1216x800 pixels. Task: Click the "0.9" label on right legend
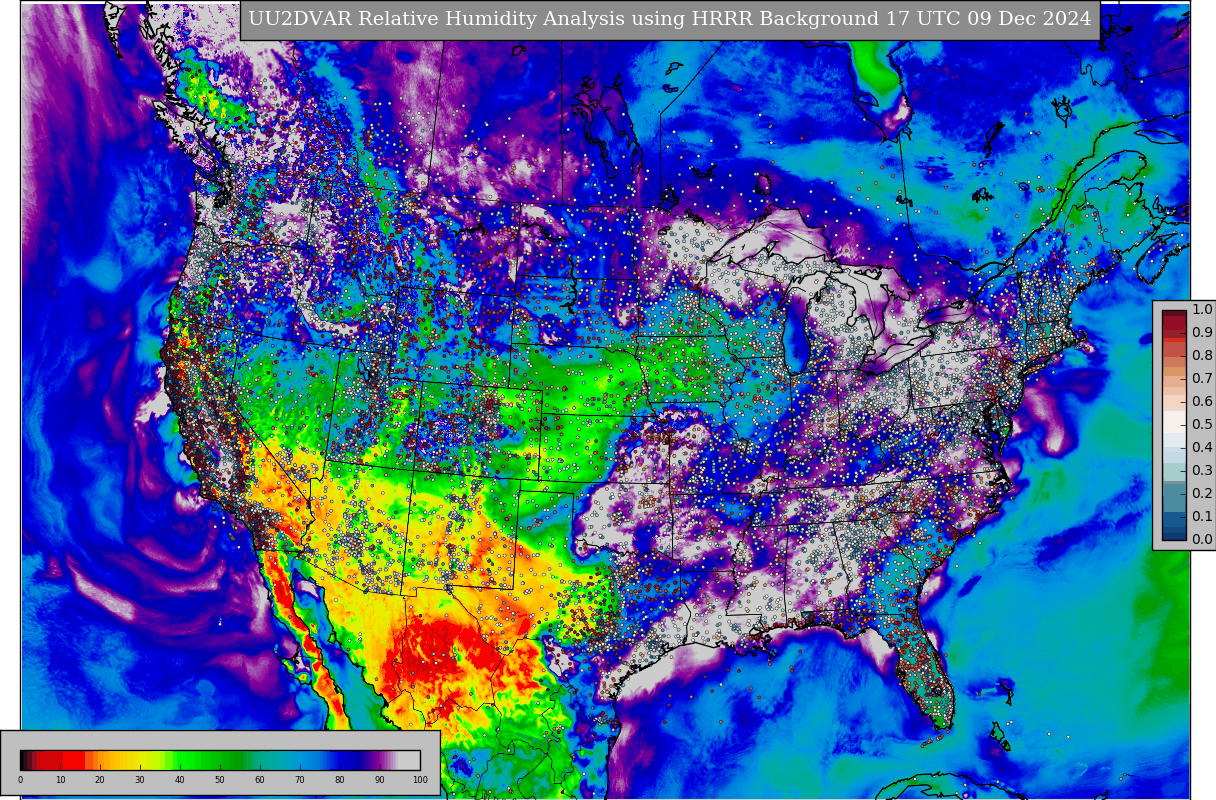(1202, 333)
